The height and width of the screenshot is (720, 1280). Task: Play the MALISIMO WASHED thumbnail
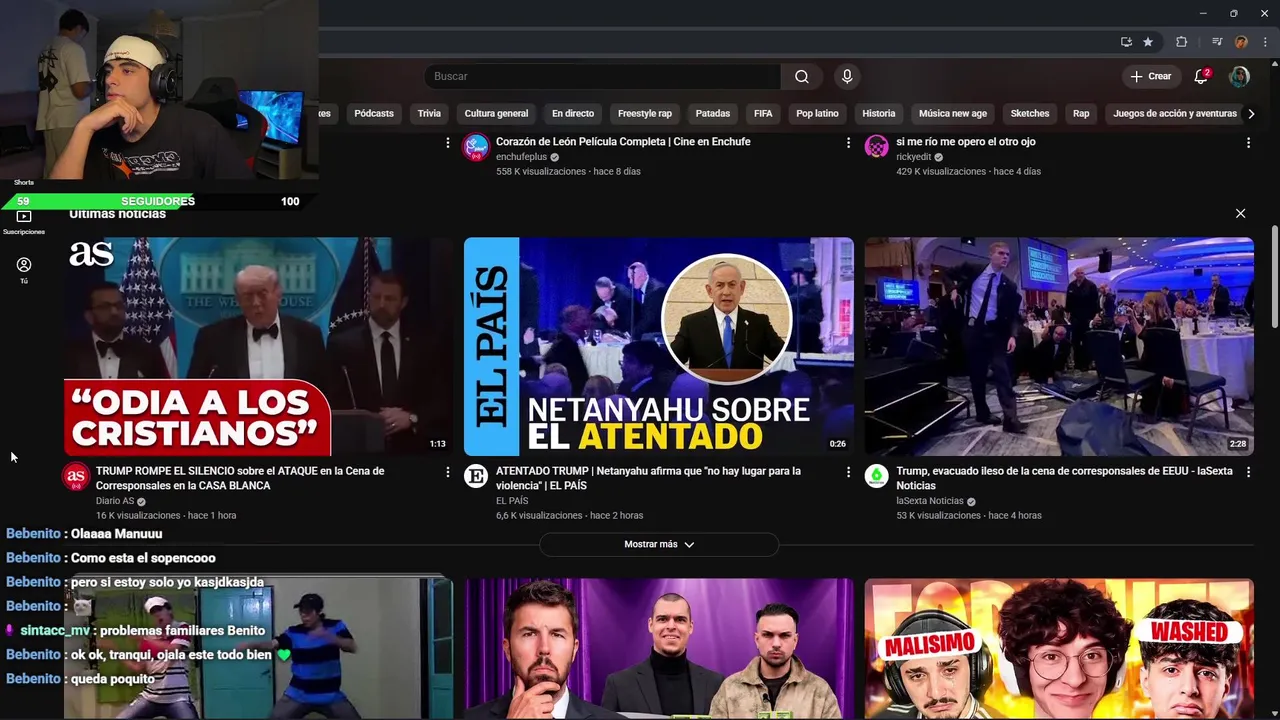pos(1059,649)
